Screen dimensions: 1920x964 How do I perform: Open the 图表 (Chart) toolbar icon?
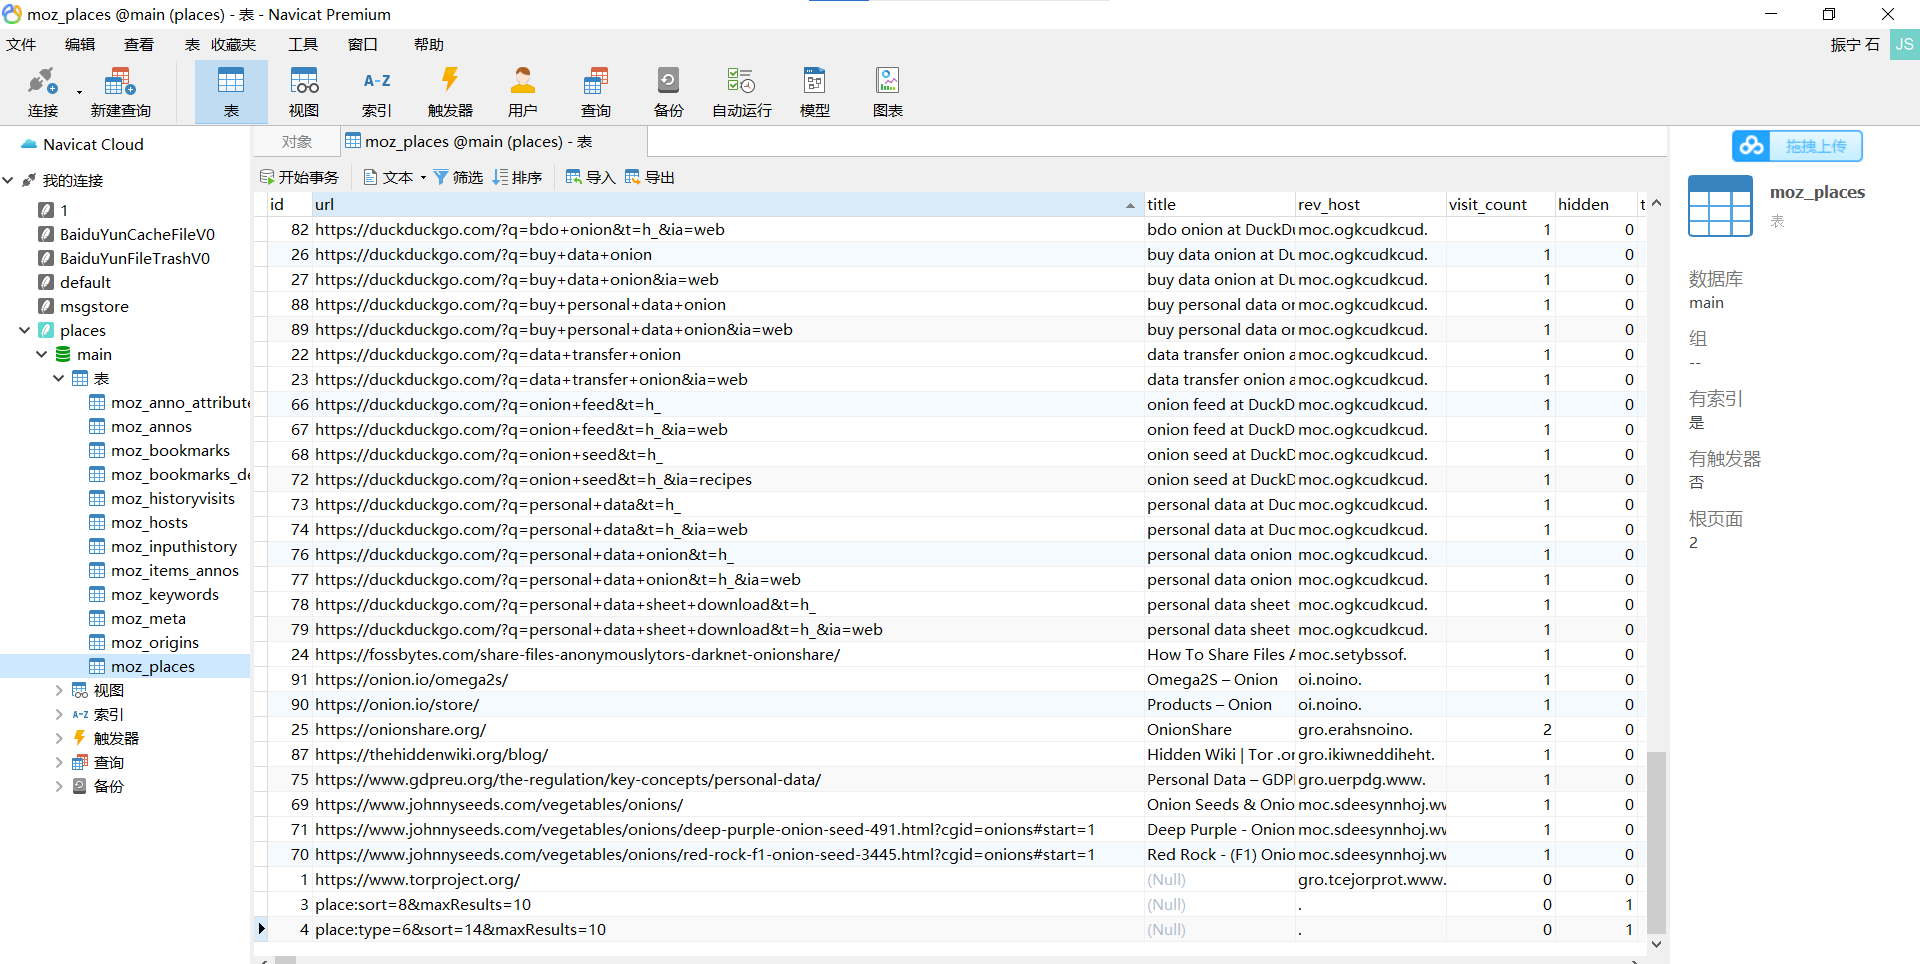tap(888, 91)
